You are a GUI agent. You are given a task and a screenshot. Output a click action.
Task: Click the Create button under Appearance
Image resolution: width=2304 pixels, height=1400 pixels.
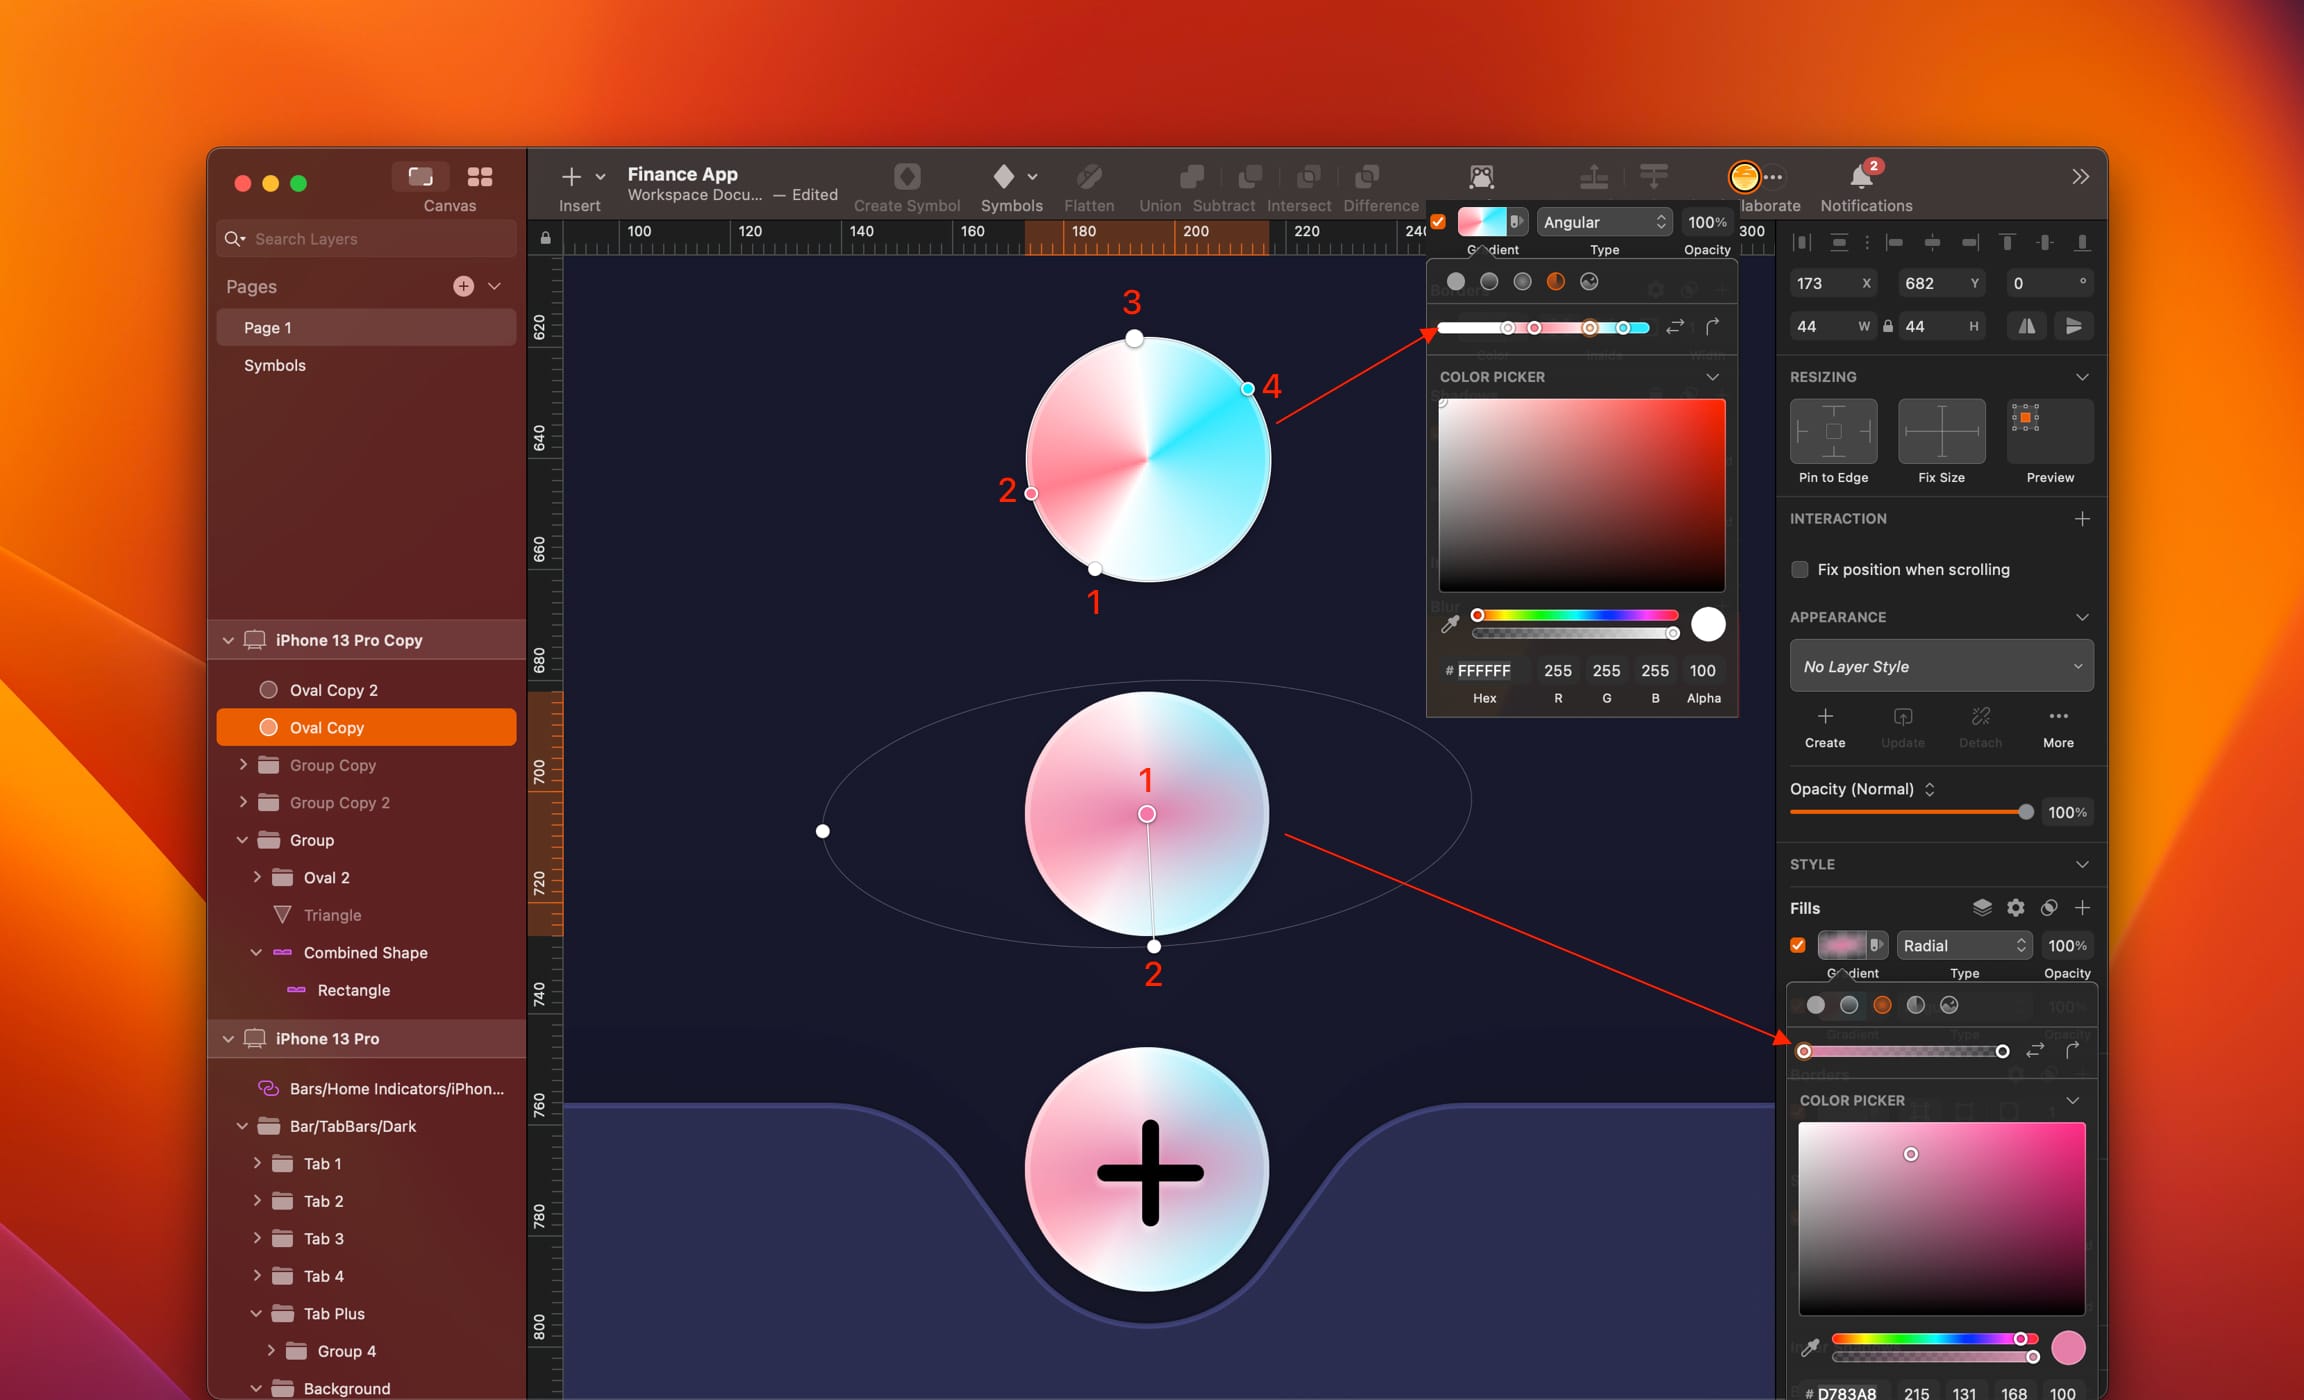tap(1824, 726)
